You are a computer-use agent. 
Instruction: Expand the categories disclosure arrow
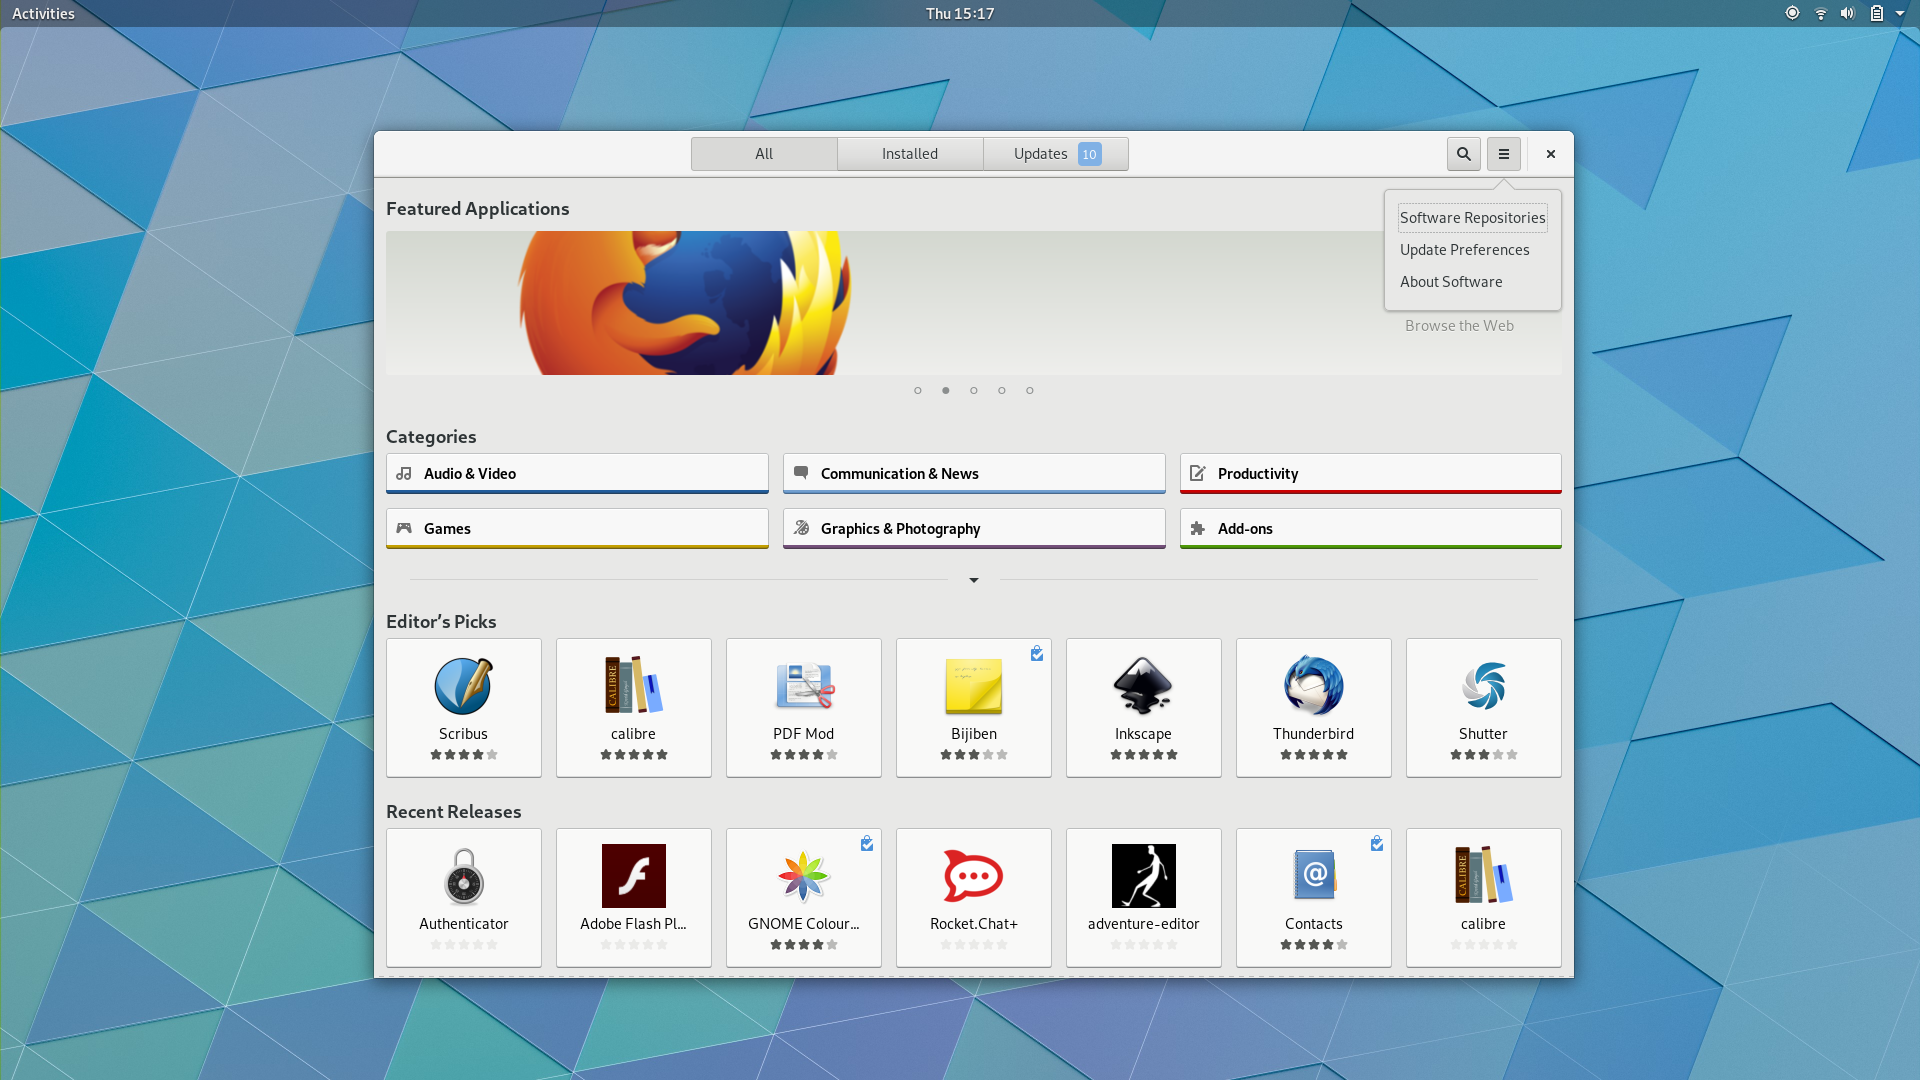[973, 578]
